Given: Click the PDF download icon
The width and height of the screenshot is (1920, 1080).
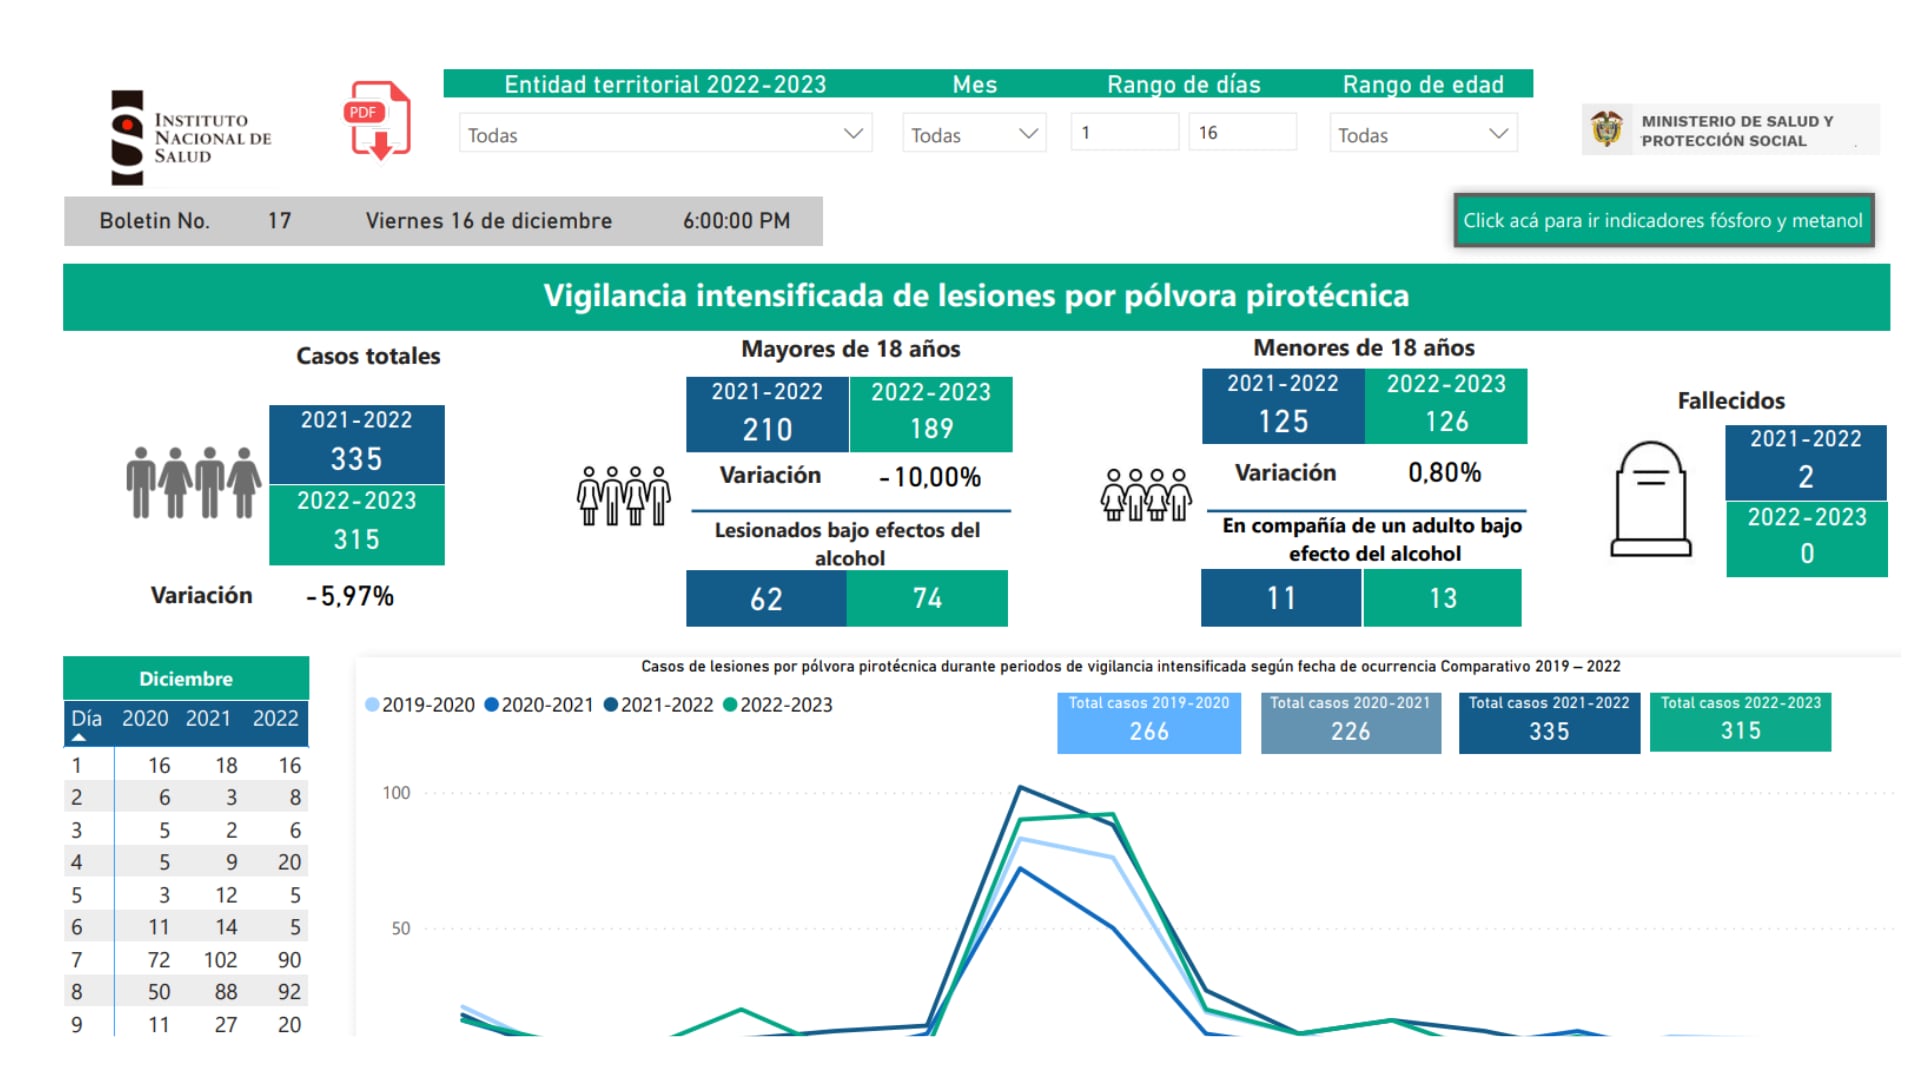Looking at the screenshot, I should coord(378,120).
